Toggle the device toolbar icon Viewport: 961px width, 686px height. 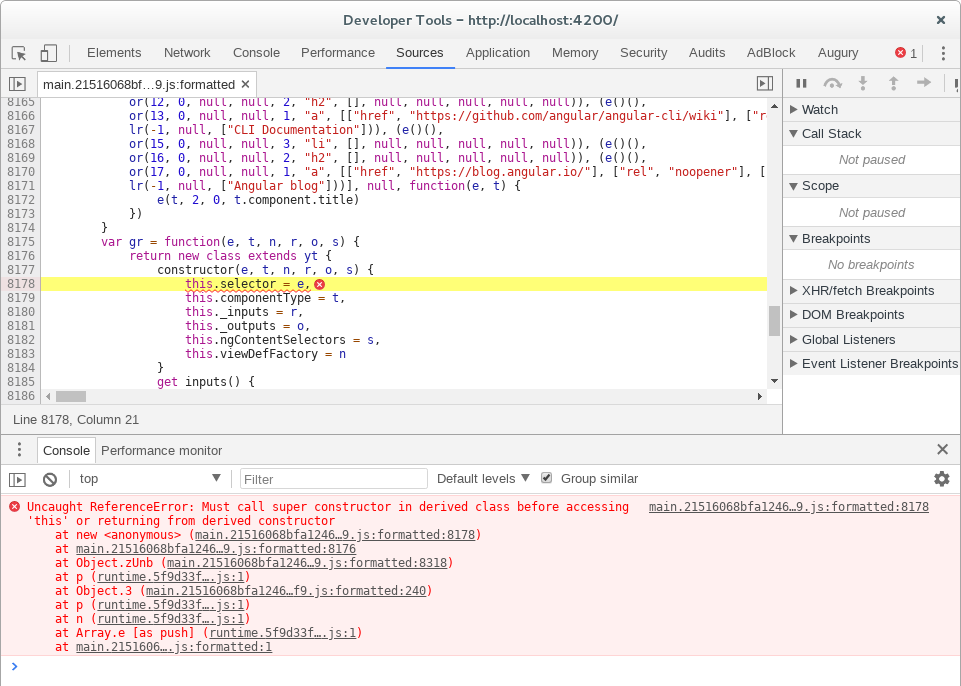click(x=48, y=53)
